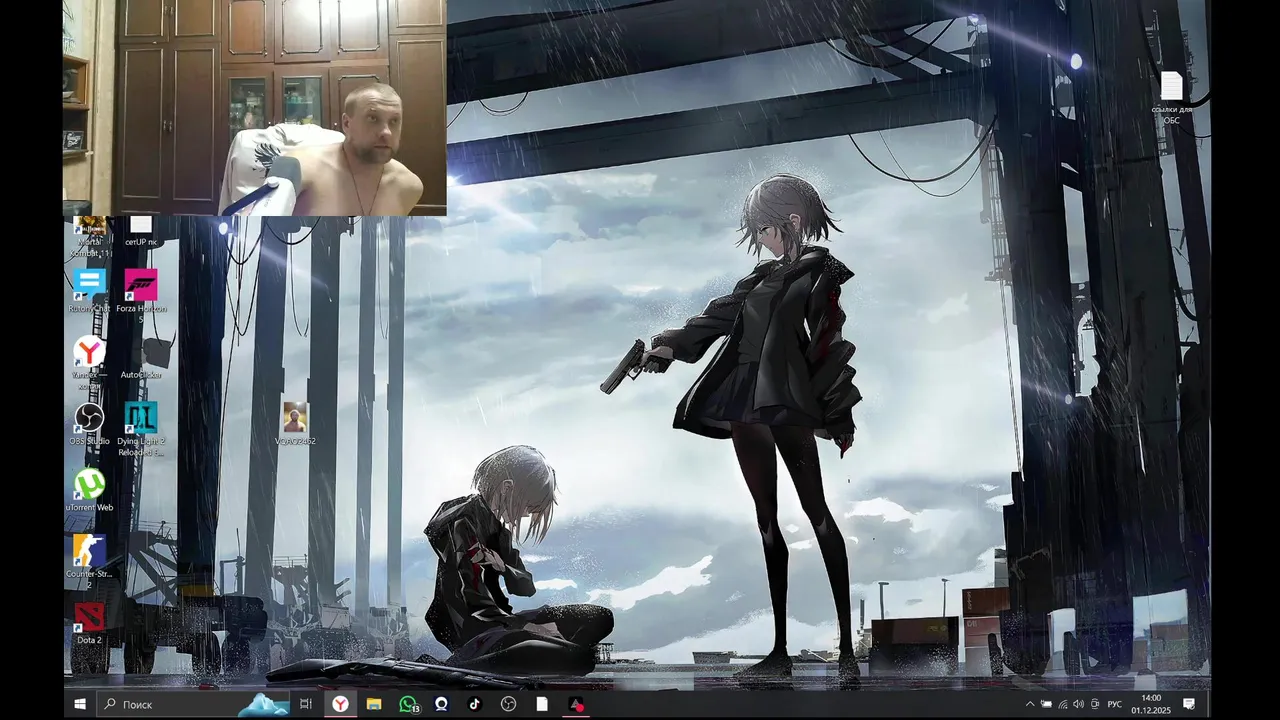Viewport: 1280px width, 720px height.
Task: Open File Explorer from the taskbar
Action: (x=374, y=704)
